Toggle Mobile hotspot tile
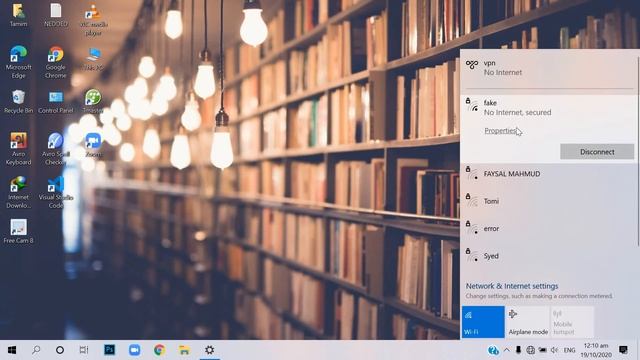This screenshot has height=360, width=640. [x=572, y=322]
